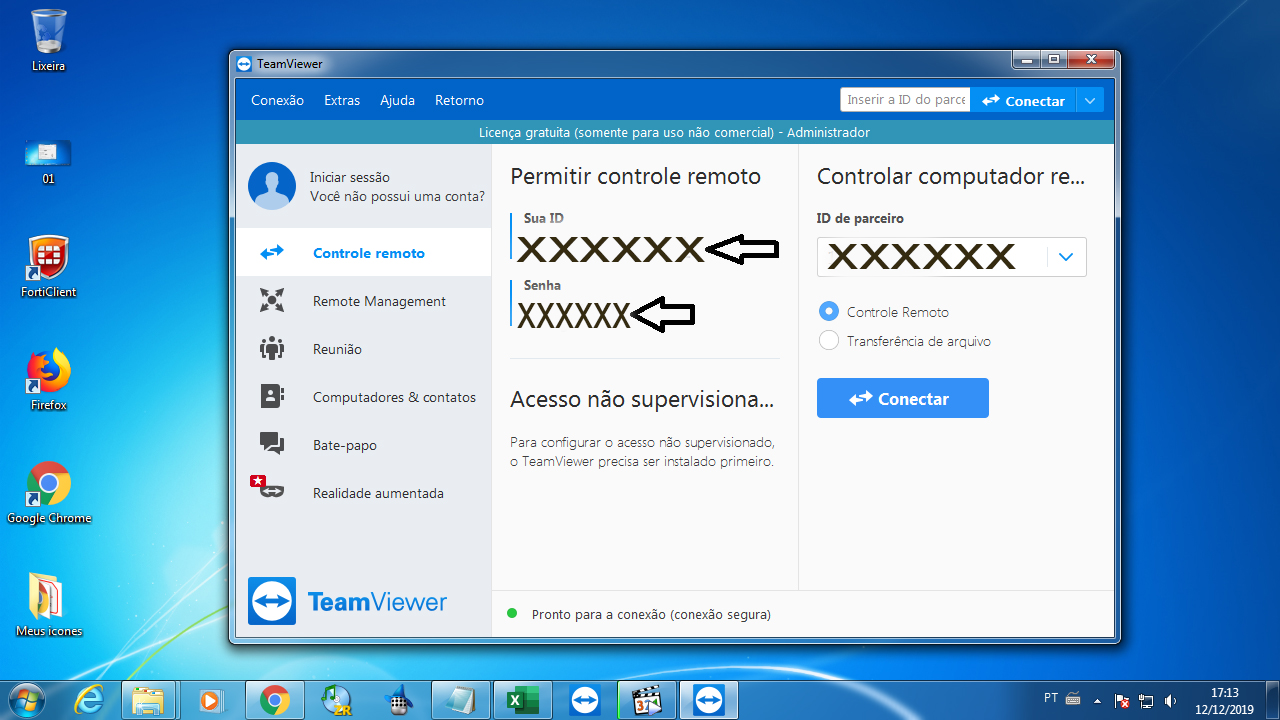Image resolution: width=1280 pixels, height=720 pixels.
Task: Open the Ajuda menu
Action: (397, 99)
